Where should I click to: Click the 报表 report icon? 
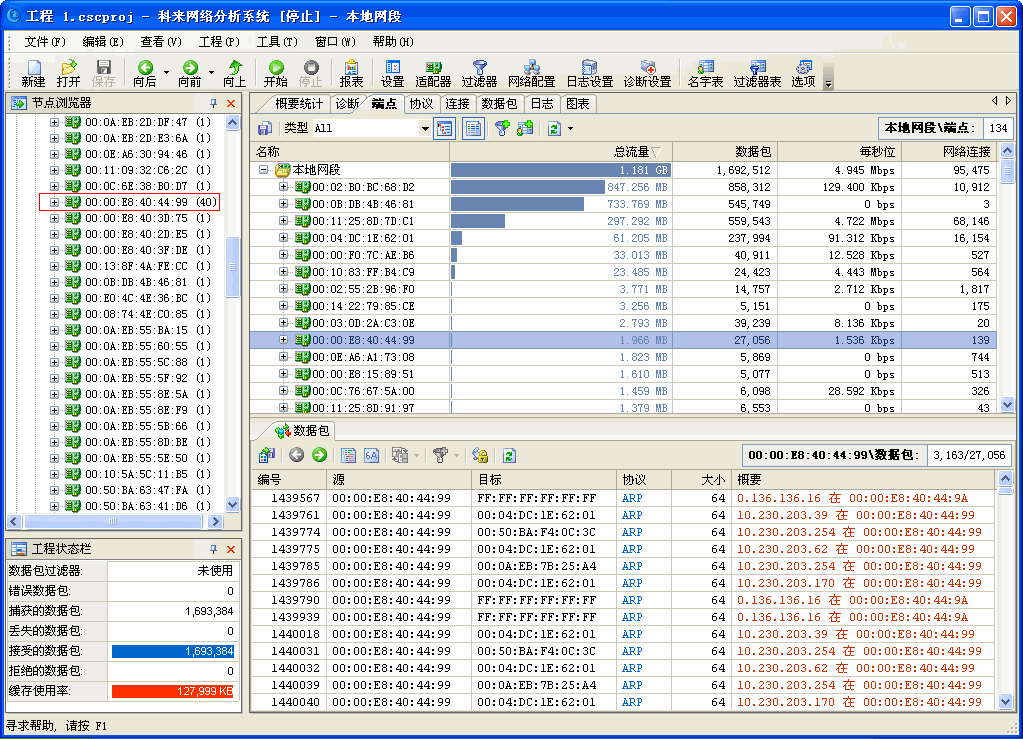coord(351,73)
